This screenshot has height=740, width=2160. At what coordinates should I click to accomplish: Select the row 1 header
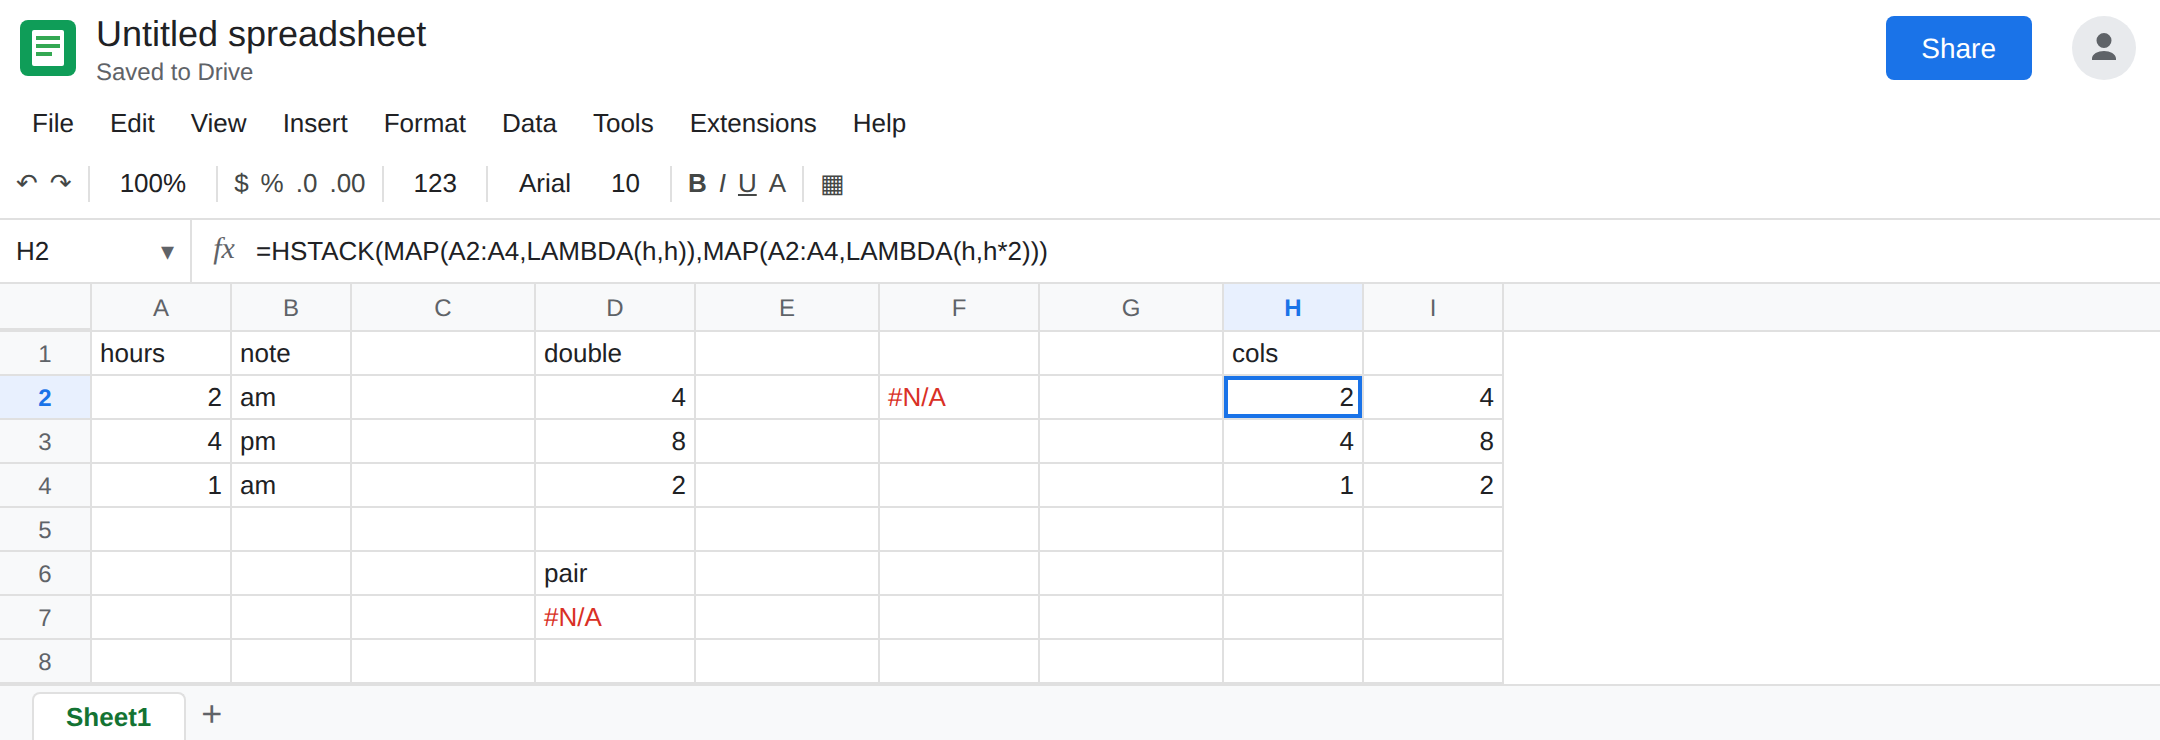tap(45, 354)
